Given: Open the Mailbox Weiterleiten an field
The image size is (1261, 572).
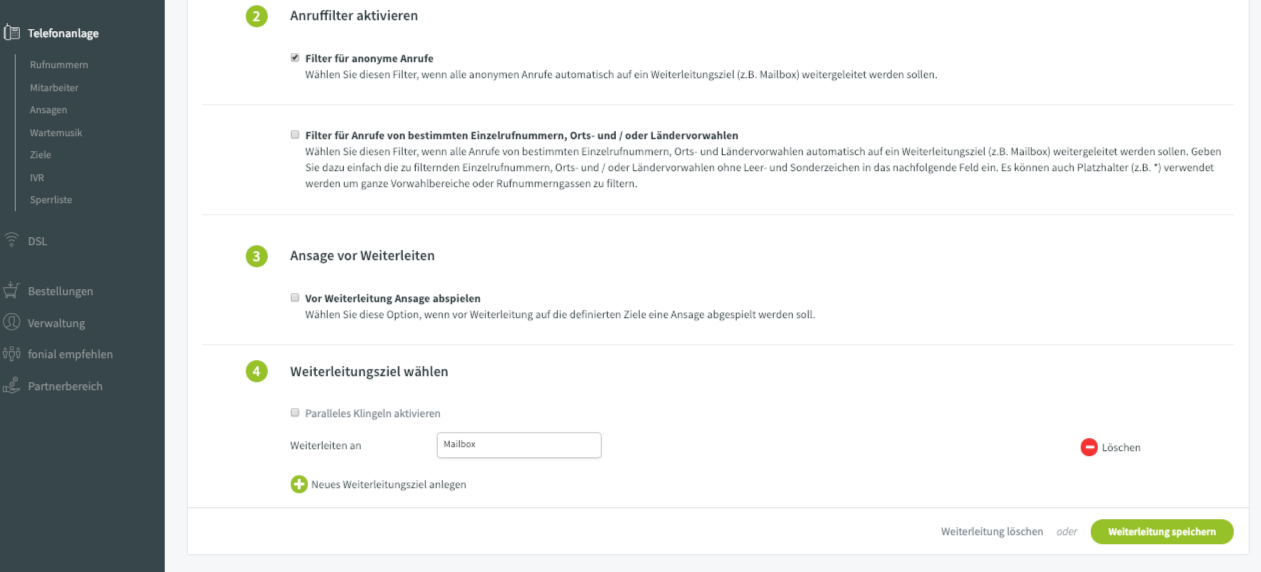Looking at the screenshot, I should 519,445.
